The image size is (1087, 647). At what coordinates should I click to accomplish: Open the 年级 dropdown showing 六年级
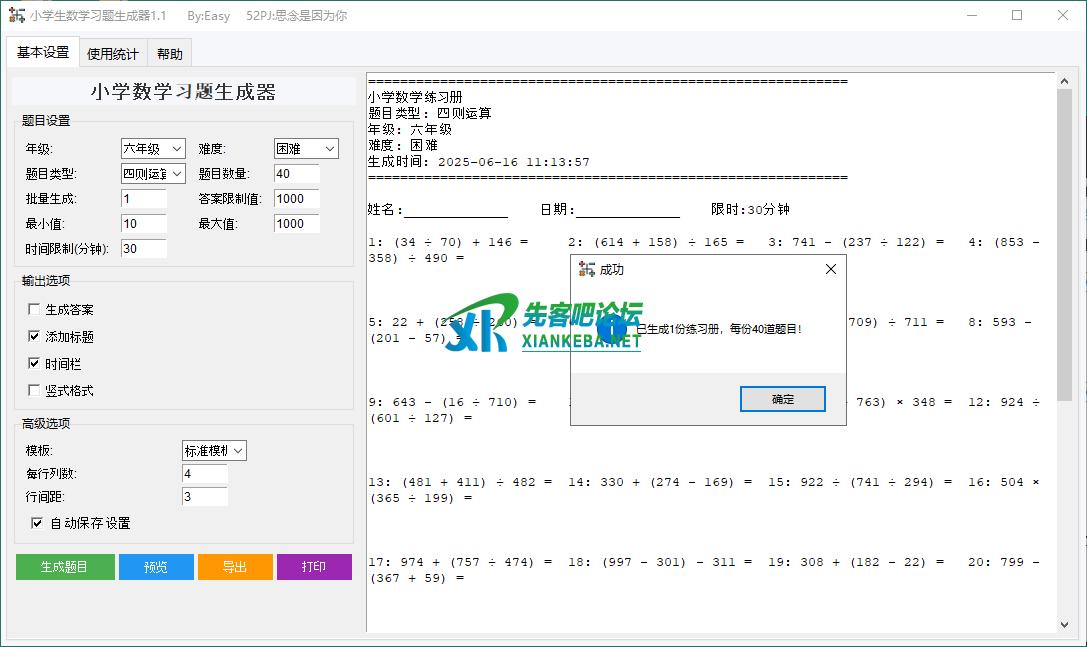pyautogui.click(x=153, y=149)
